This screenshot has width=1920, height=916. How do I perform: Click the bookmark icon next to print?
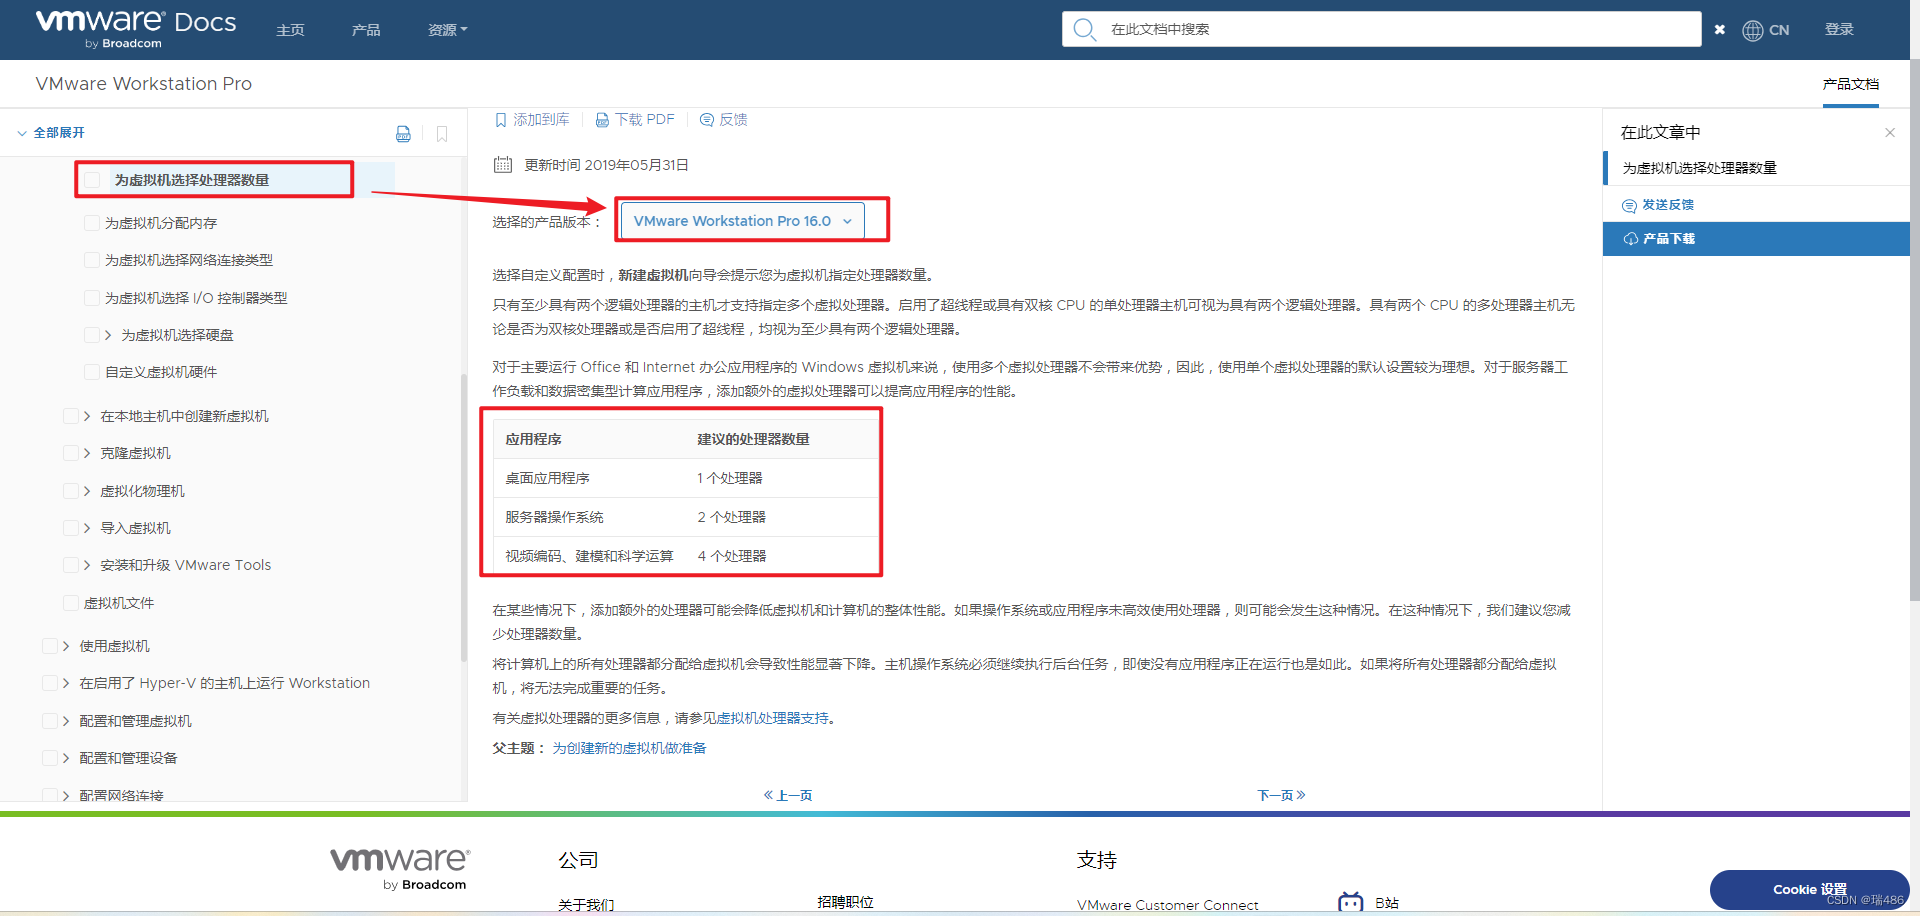[442, 133]
